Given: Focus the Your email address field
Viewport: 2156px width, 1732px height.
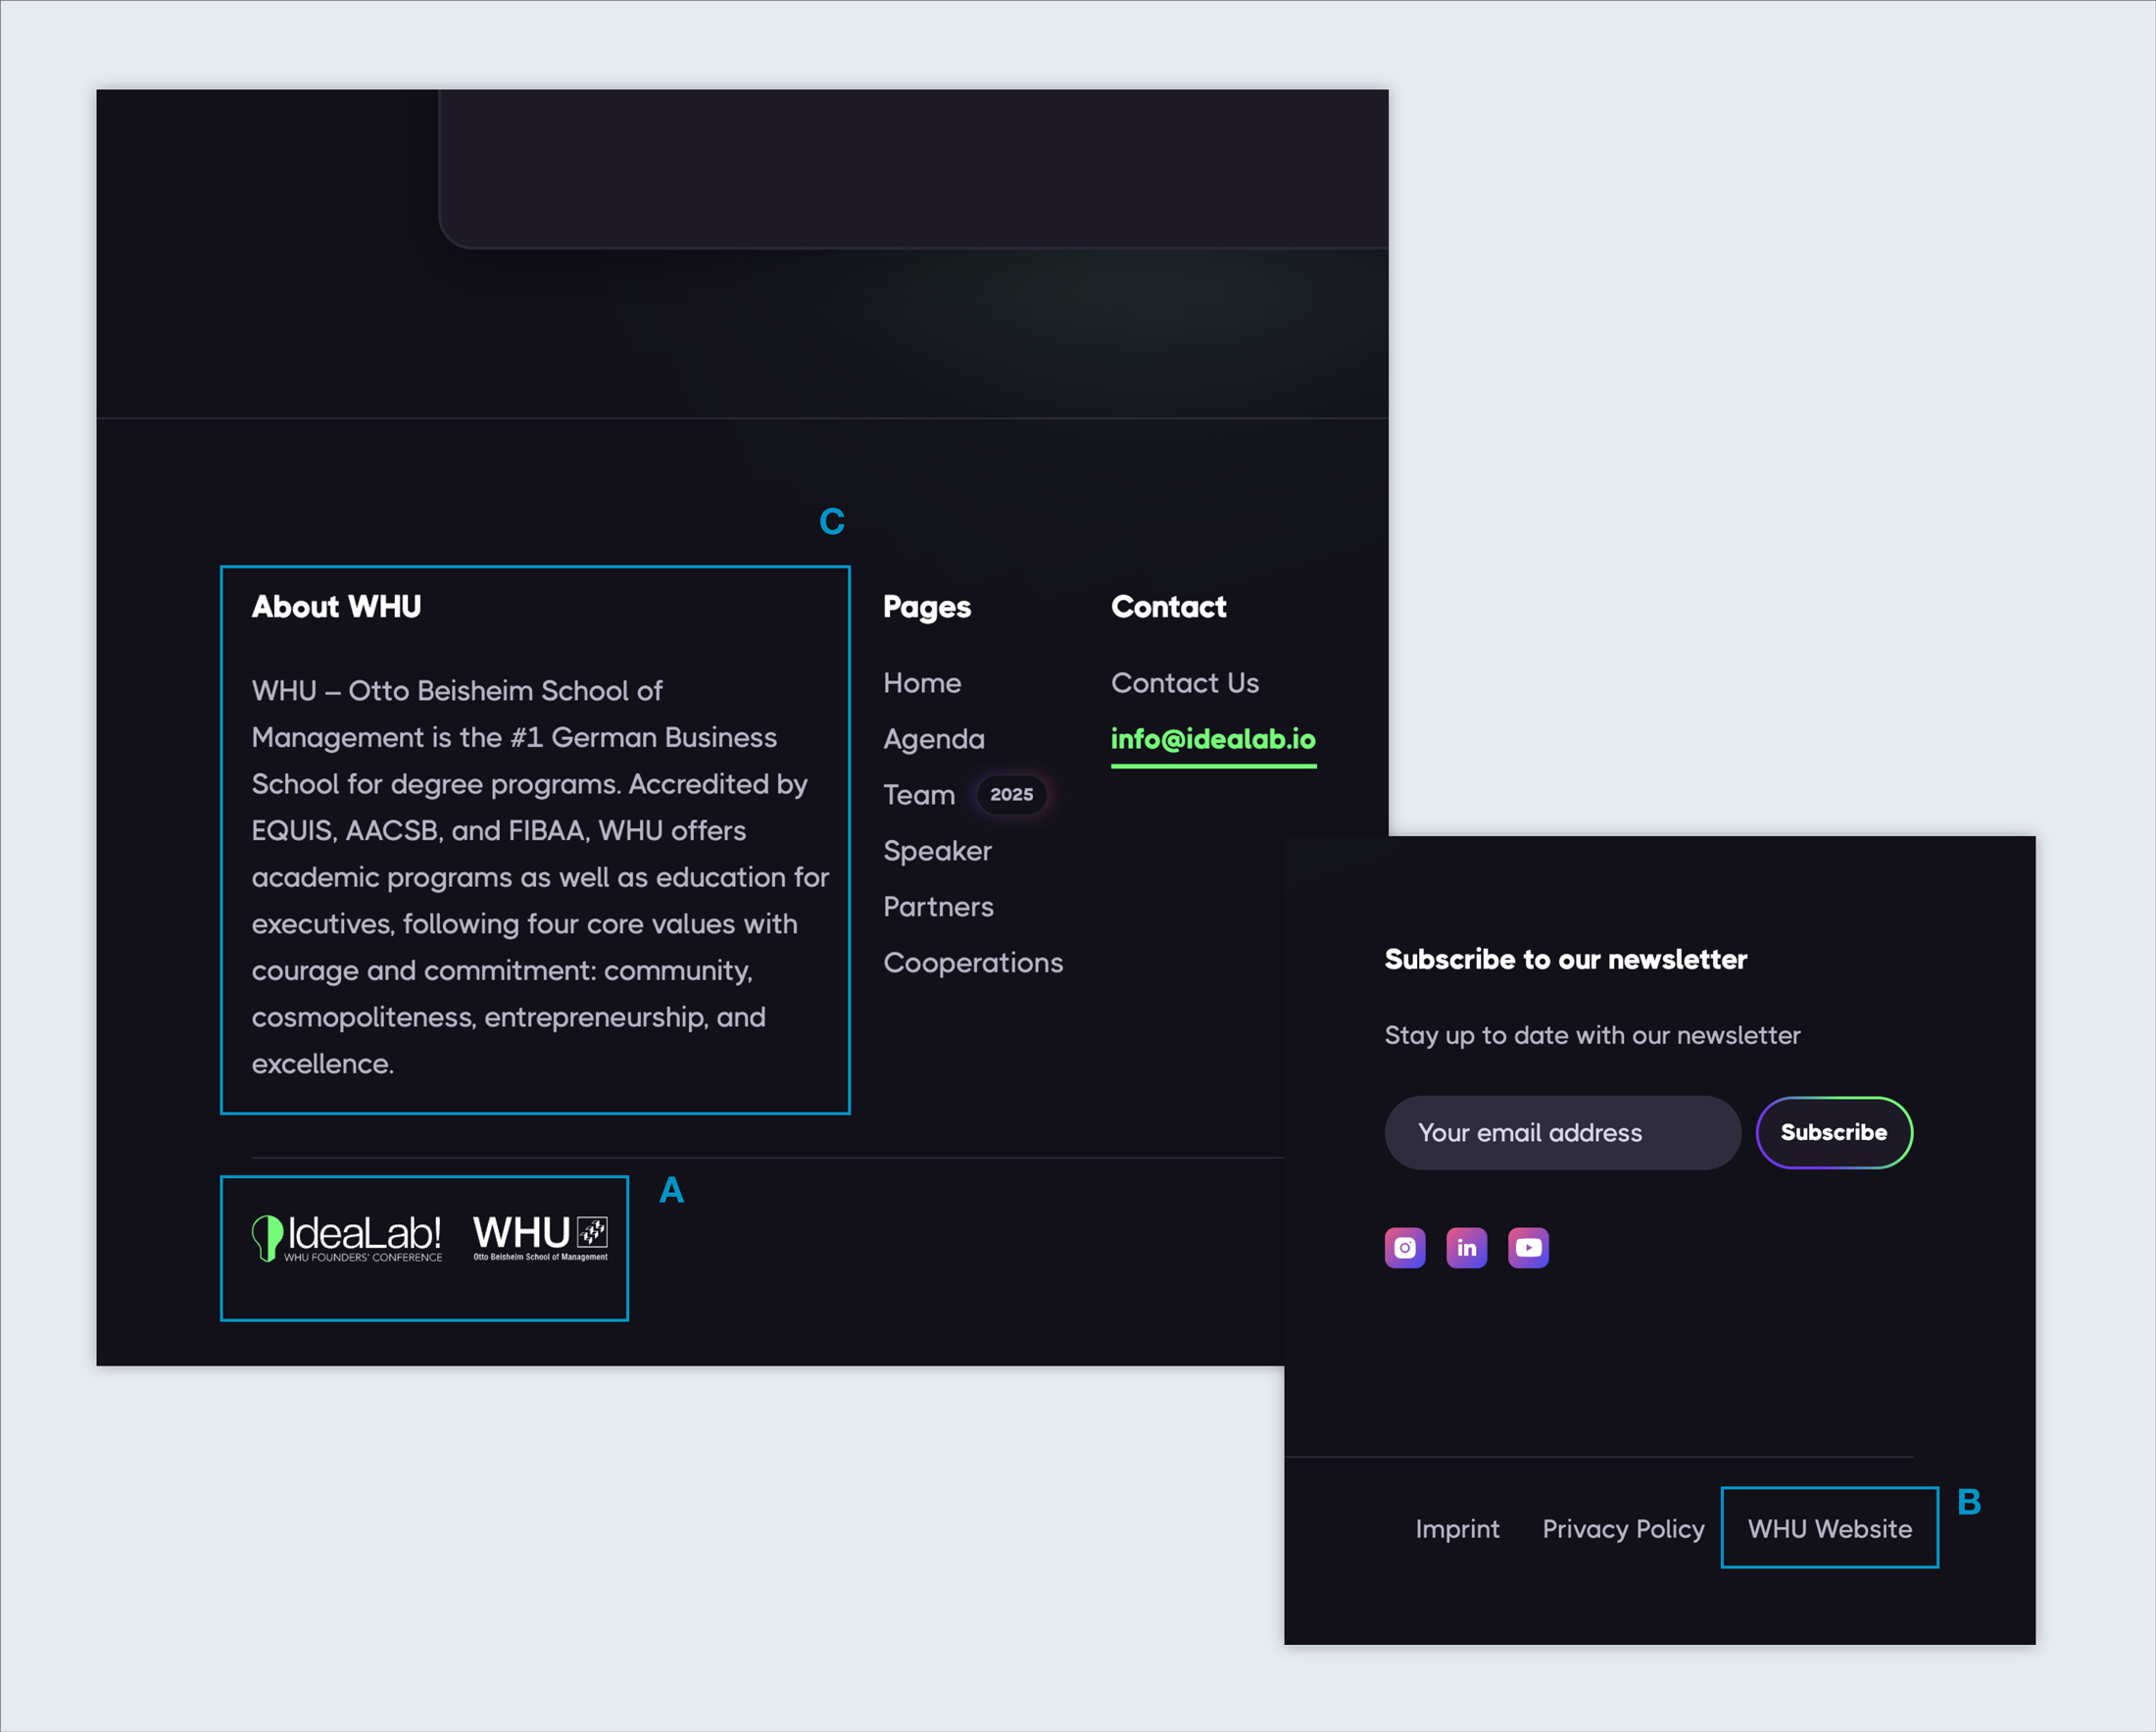Looking at the screenshot, I should (1562, 1132).
